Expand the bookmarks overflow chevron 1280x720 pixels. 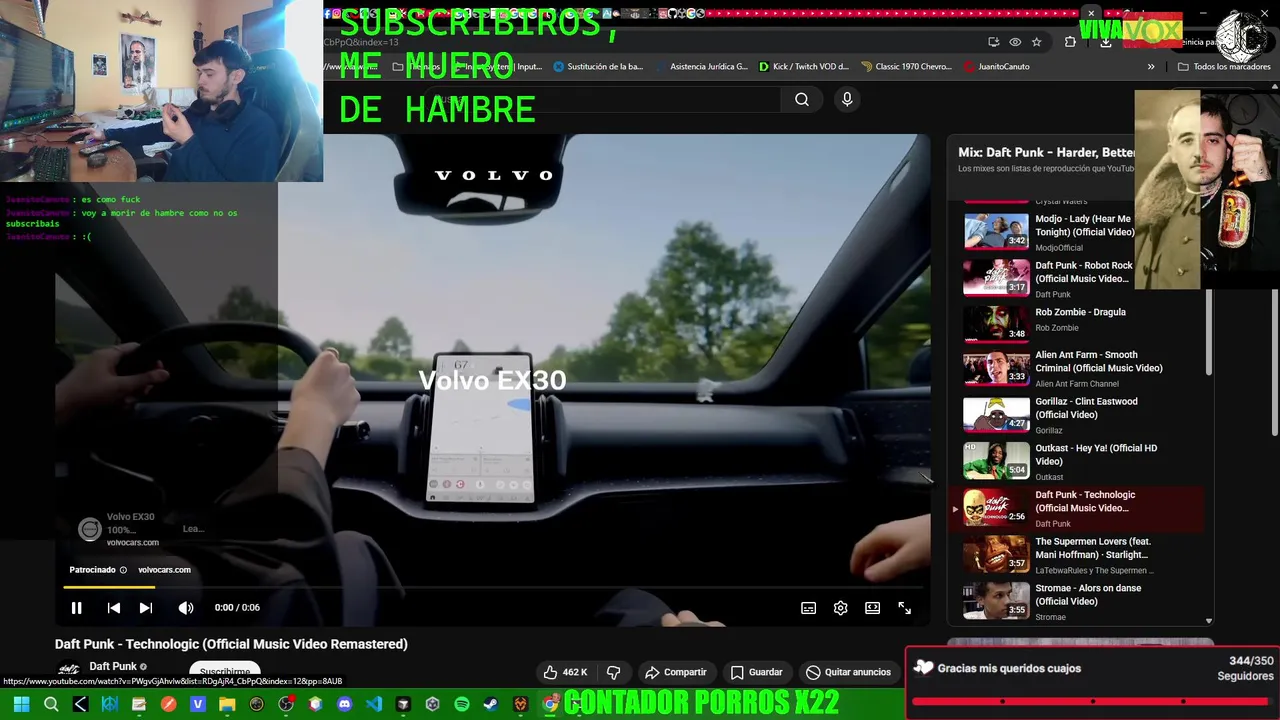[1151, 67]
